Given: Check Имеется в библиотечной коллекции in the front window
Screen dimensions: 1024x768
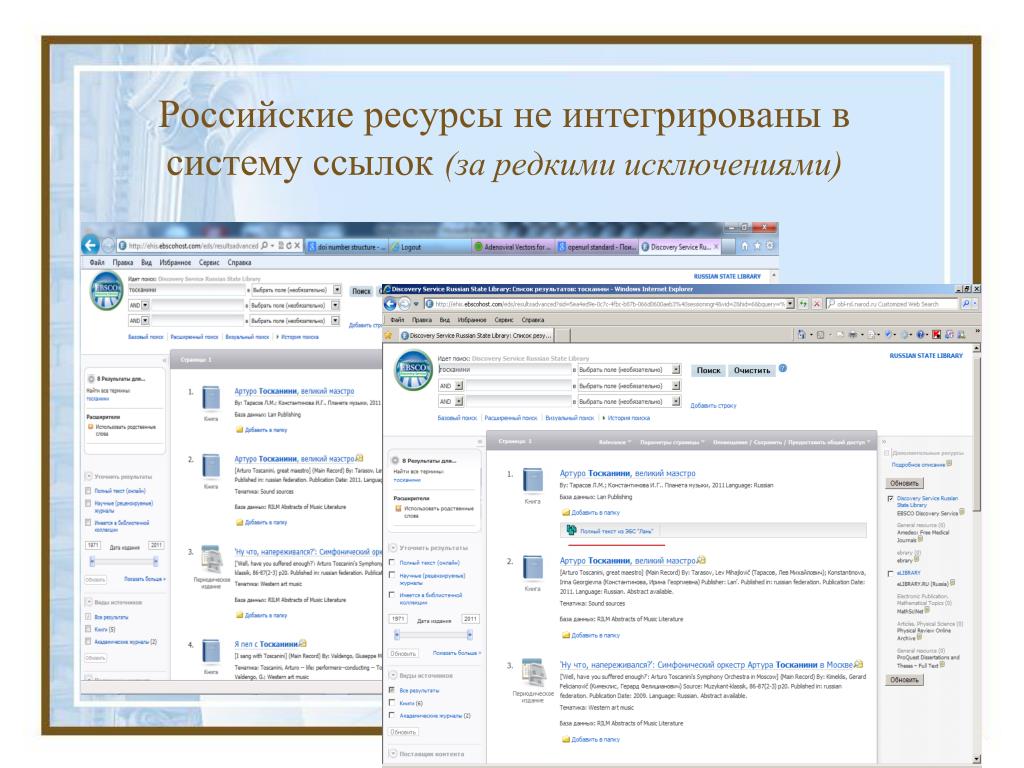Looking at the screenshot, I should point(392,595).
